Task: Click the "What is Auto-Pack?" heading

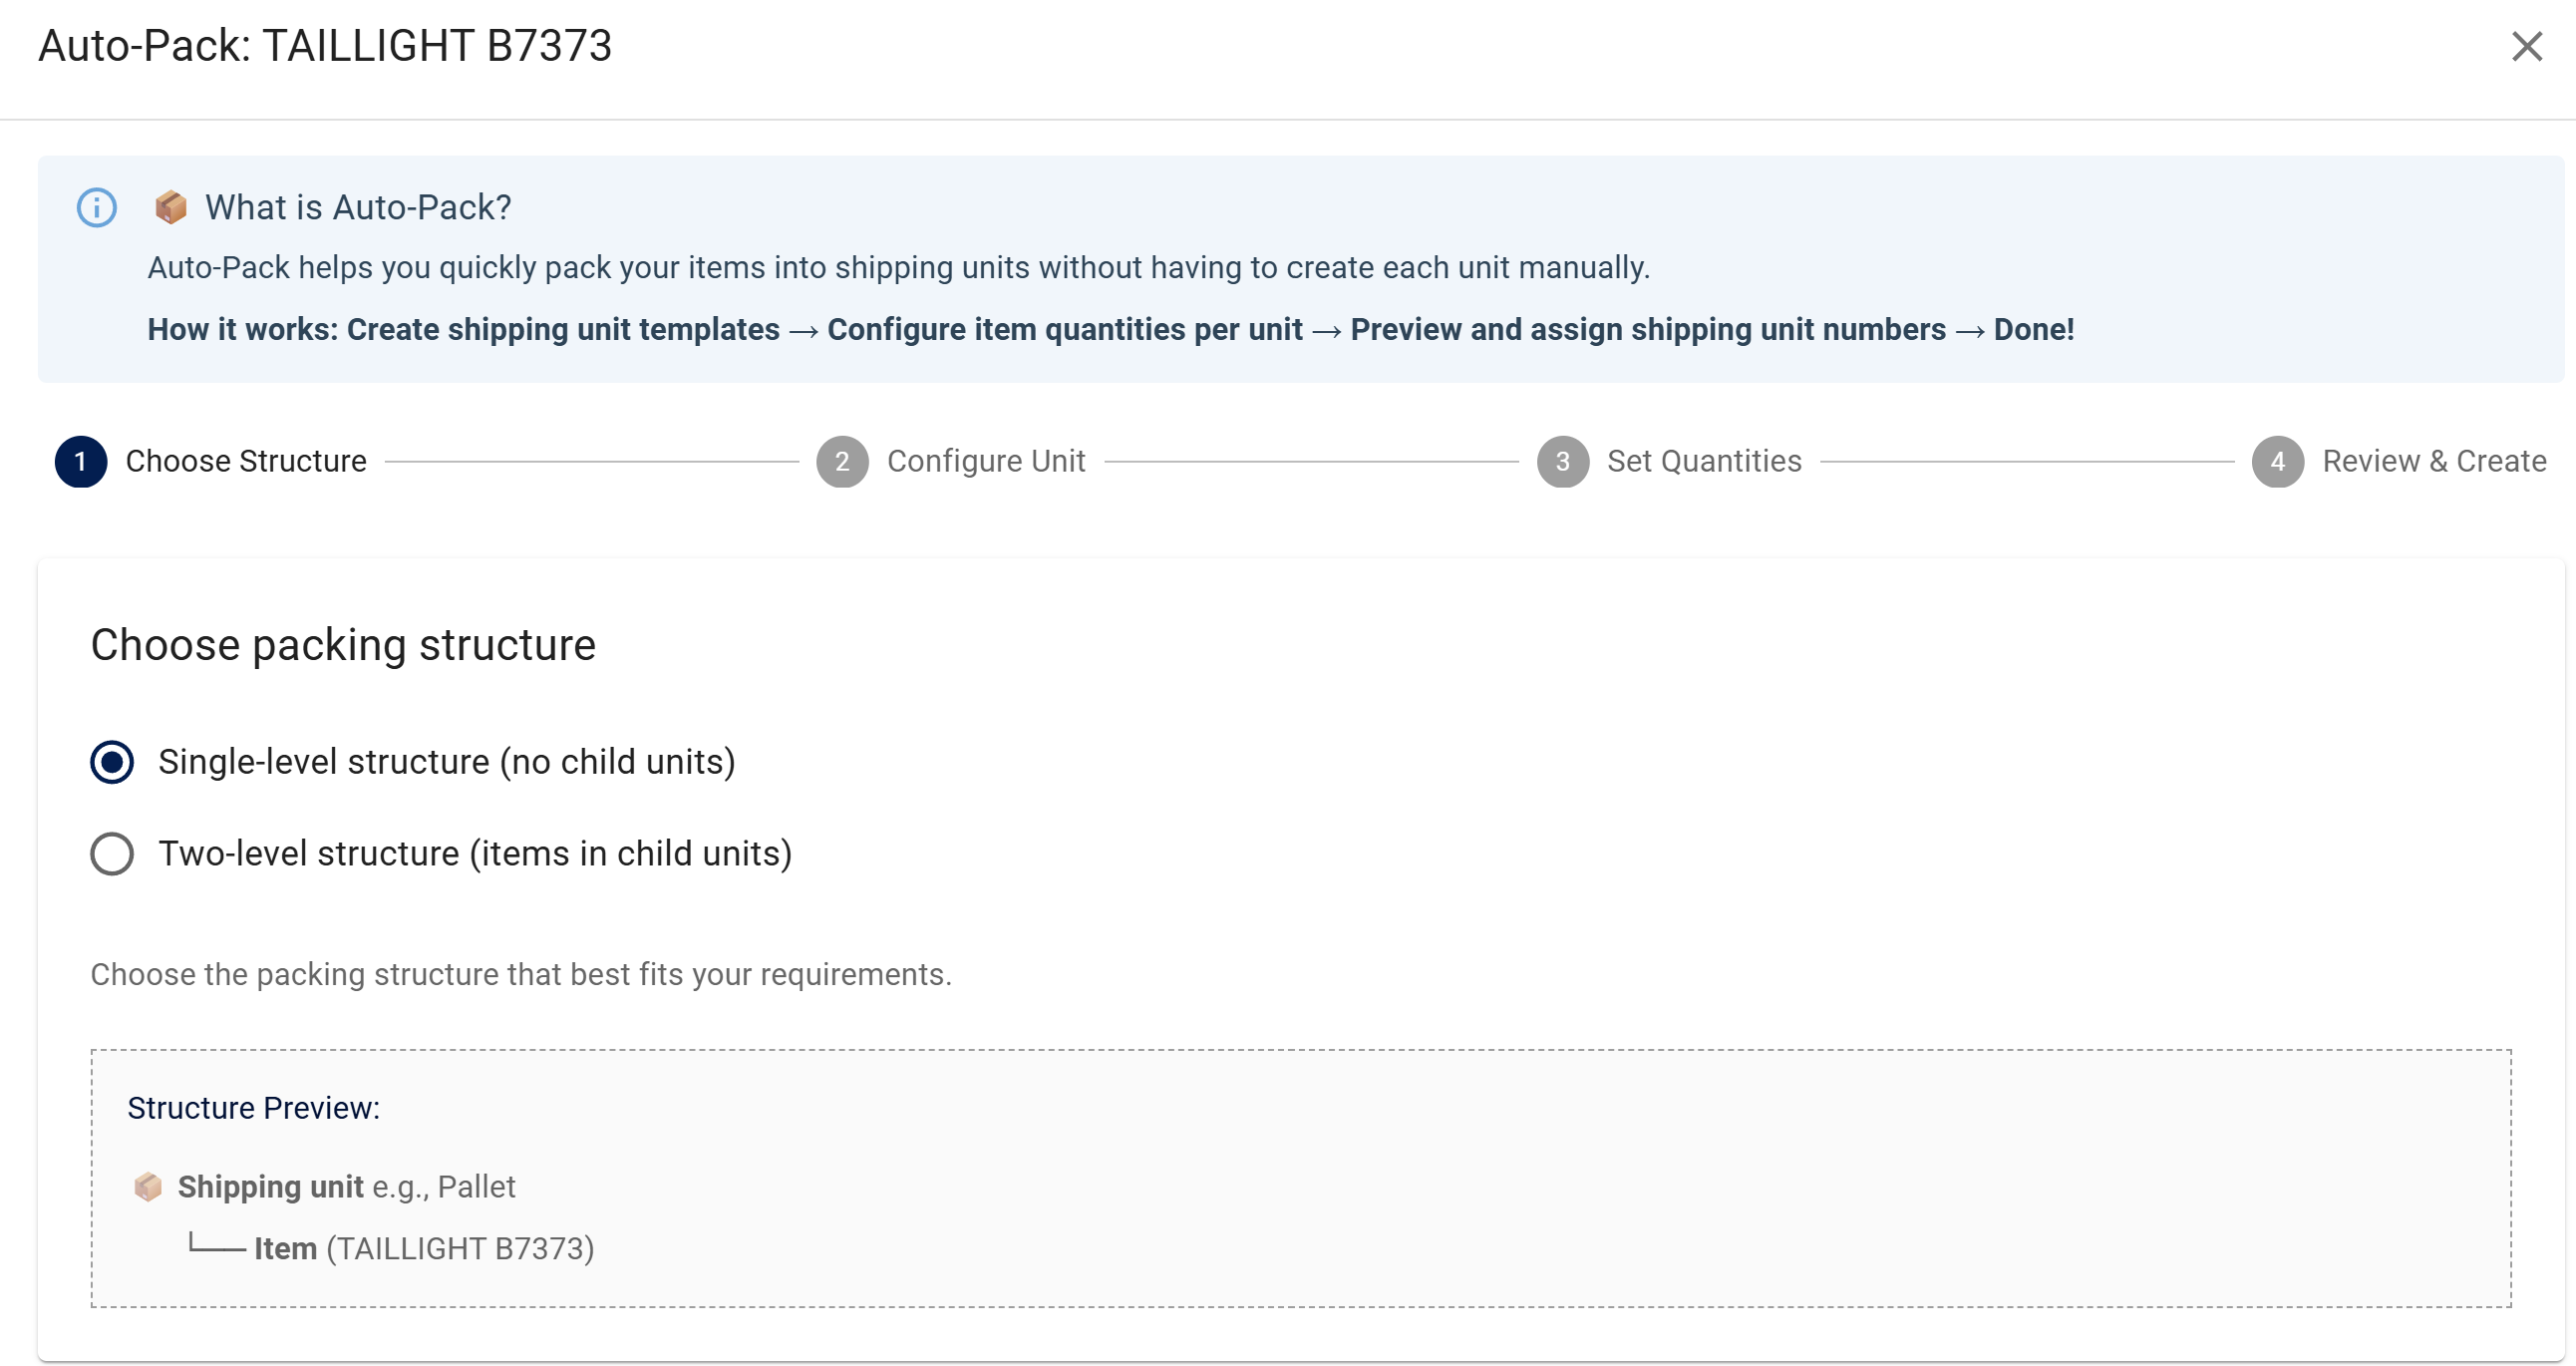Action: [x=358, y=207]
